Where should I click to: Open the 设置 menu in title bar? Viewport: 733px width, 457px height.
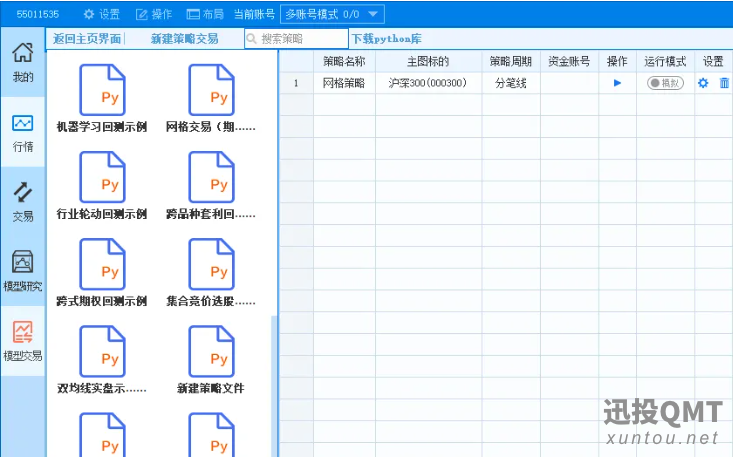[x=101, y=14]
